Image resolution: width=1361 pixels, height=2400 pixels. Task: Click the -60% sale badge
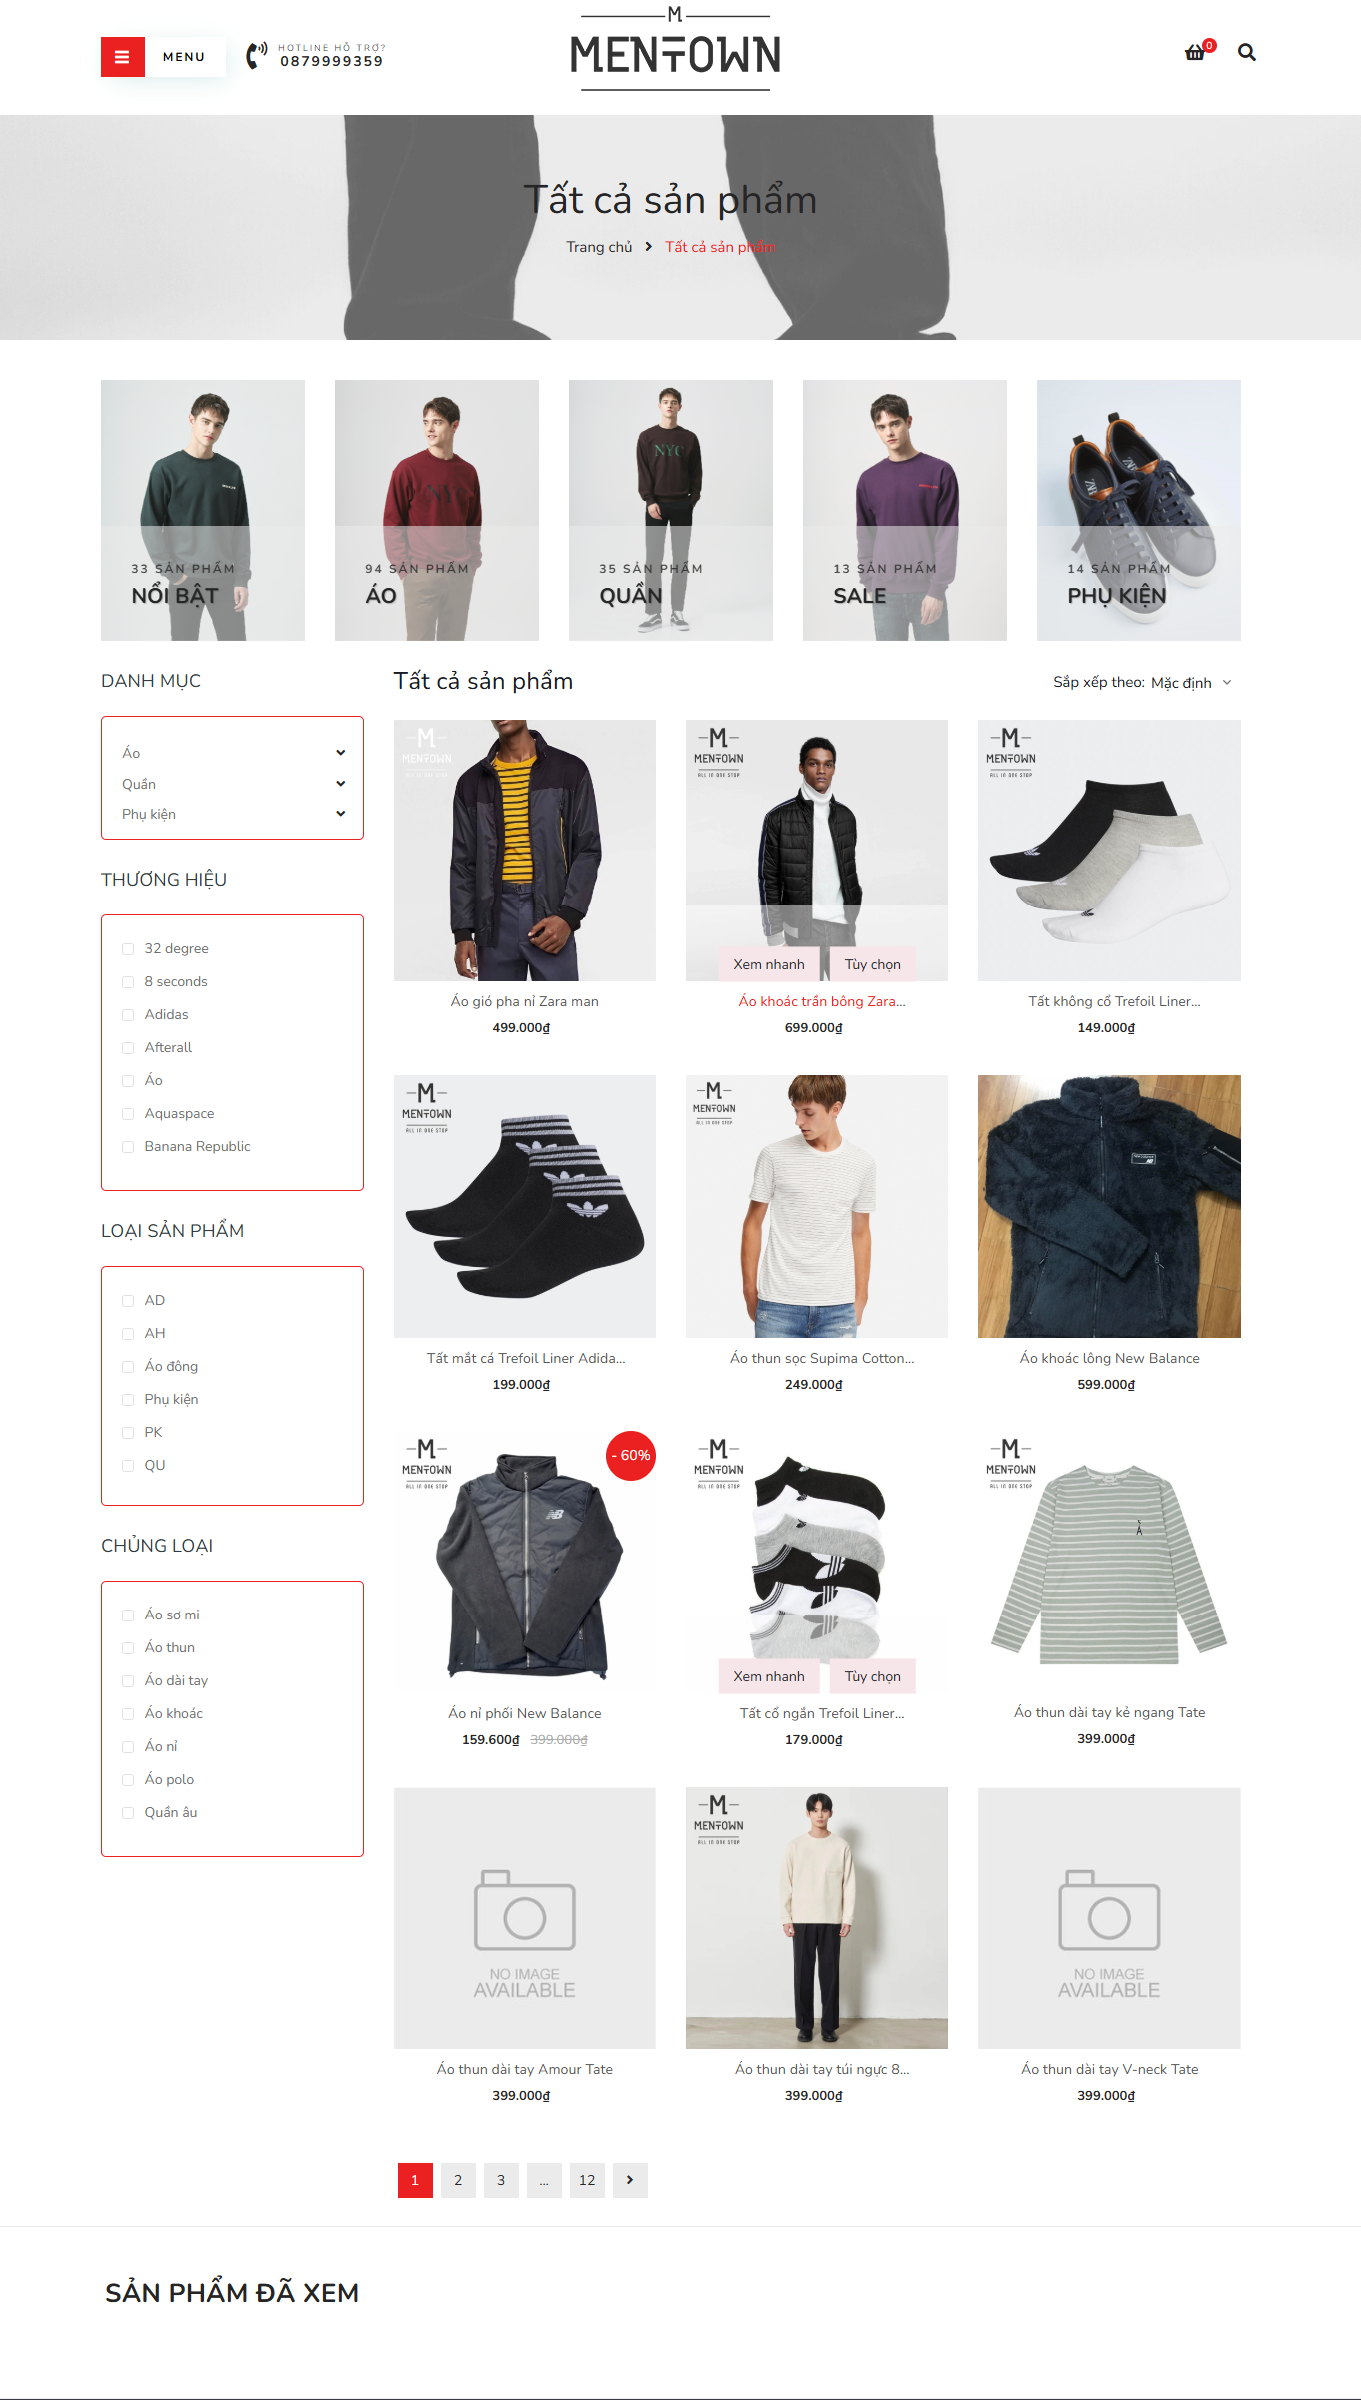pos(631,1456)
